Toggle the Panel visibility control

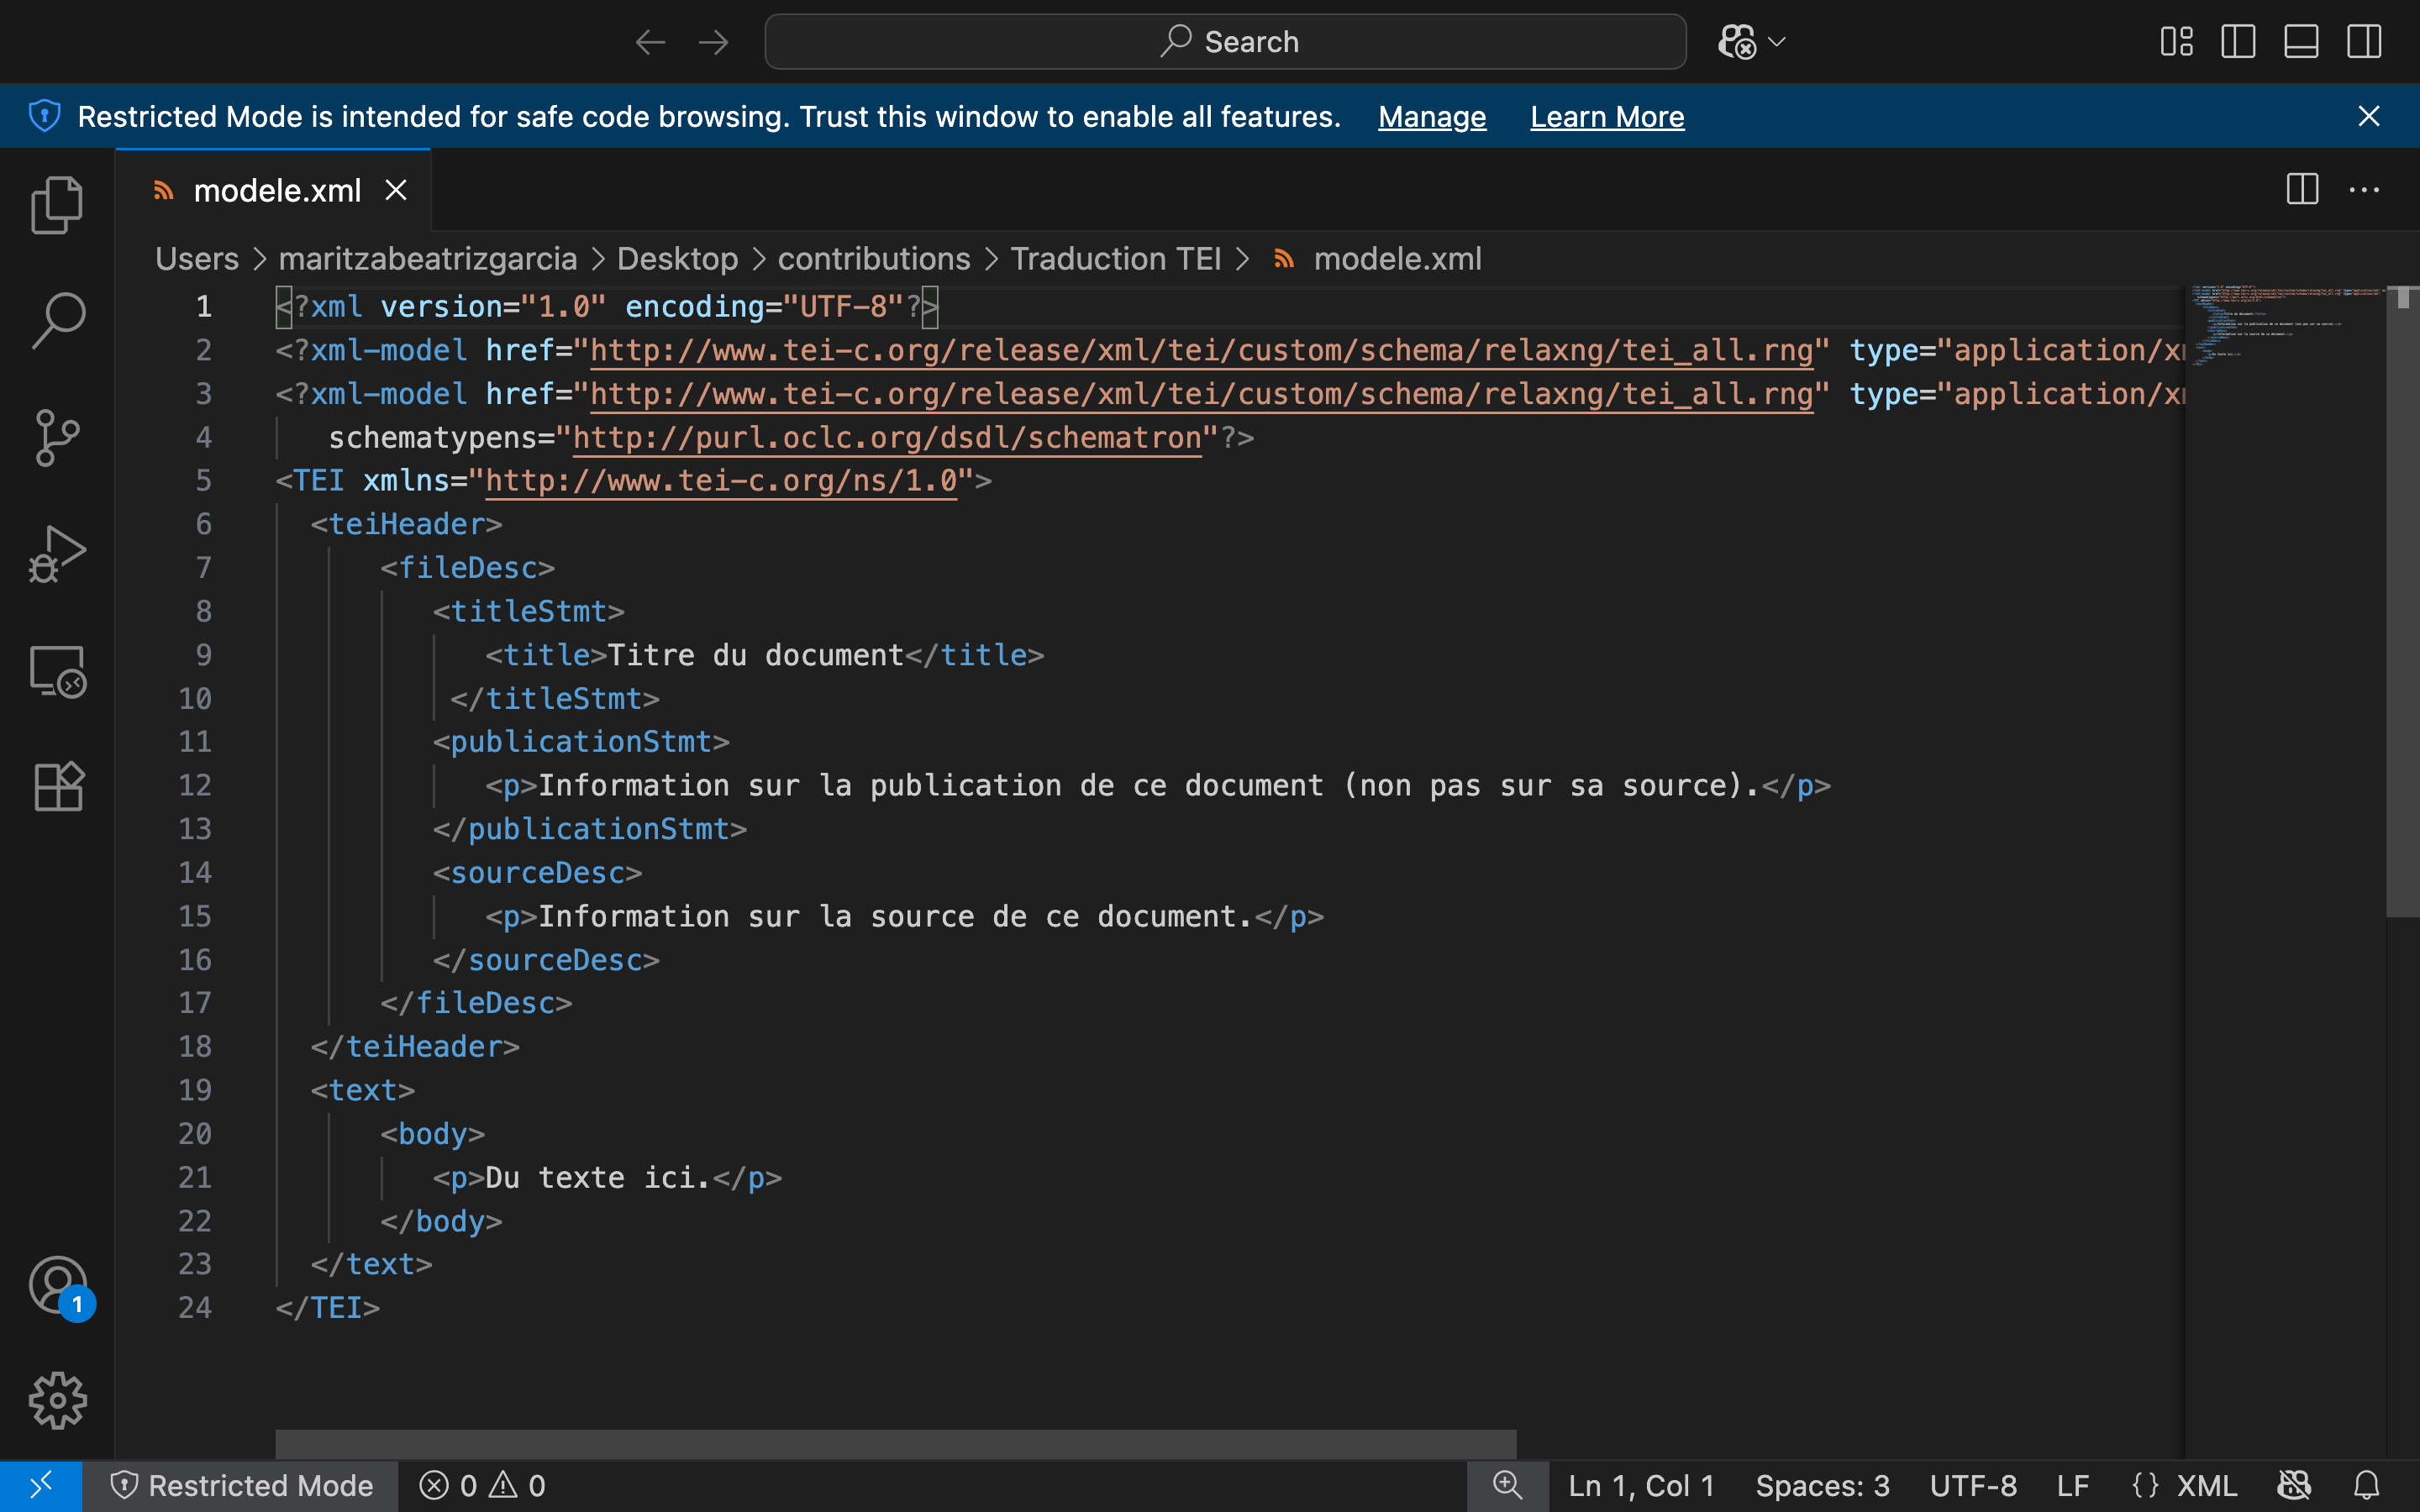2301,41
